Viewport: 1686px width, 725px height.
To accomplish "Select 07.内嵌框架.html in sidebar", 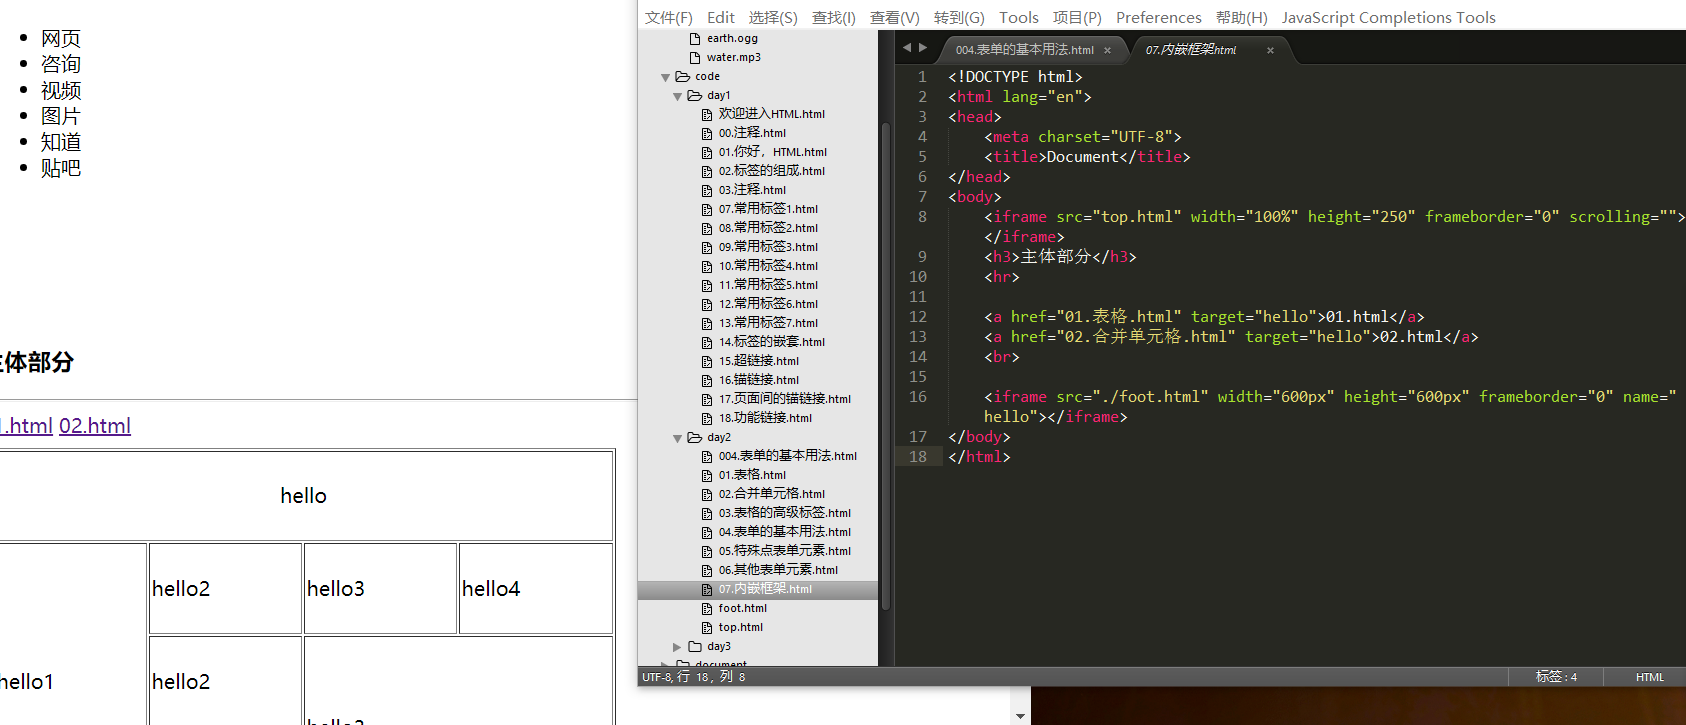I will point(765,589).
